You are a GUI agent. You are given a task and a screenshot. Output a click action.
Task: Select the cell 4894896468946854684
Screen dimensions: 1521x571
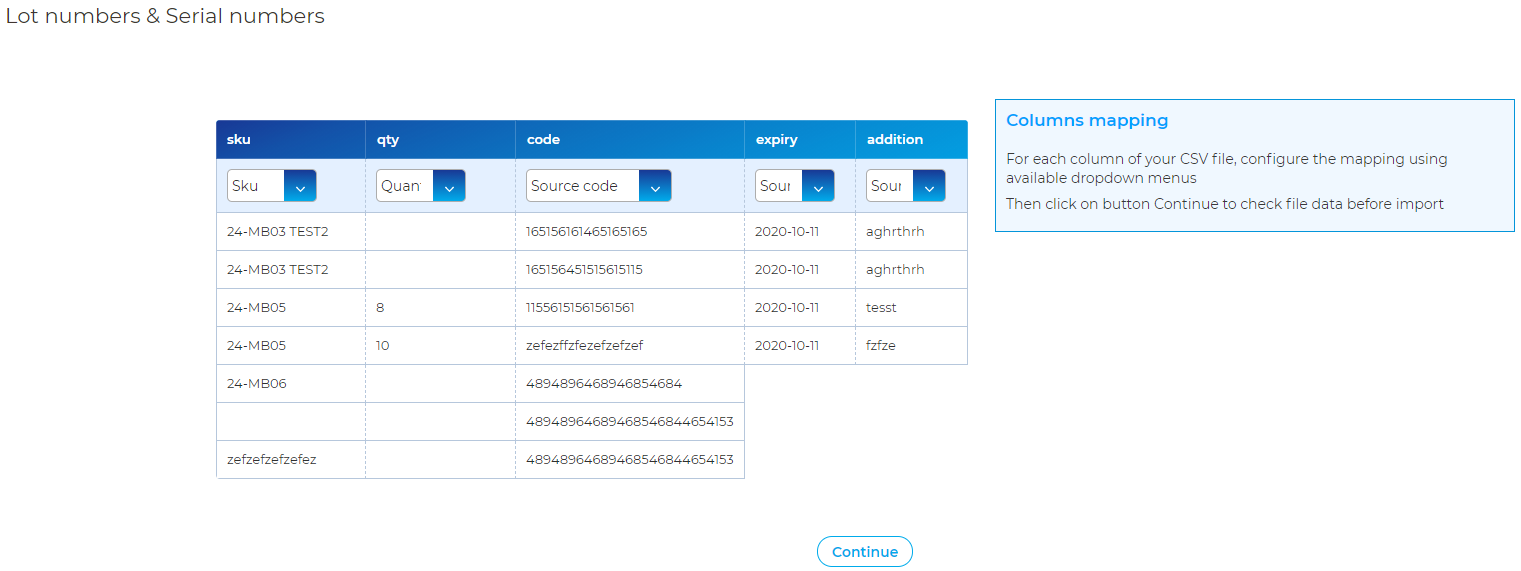click(630, 384)
